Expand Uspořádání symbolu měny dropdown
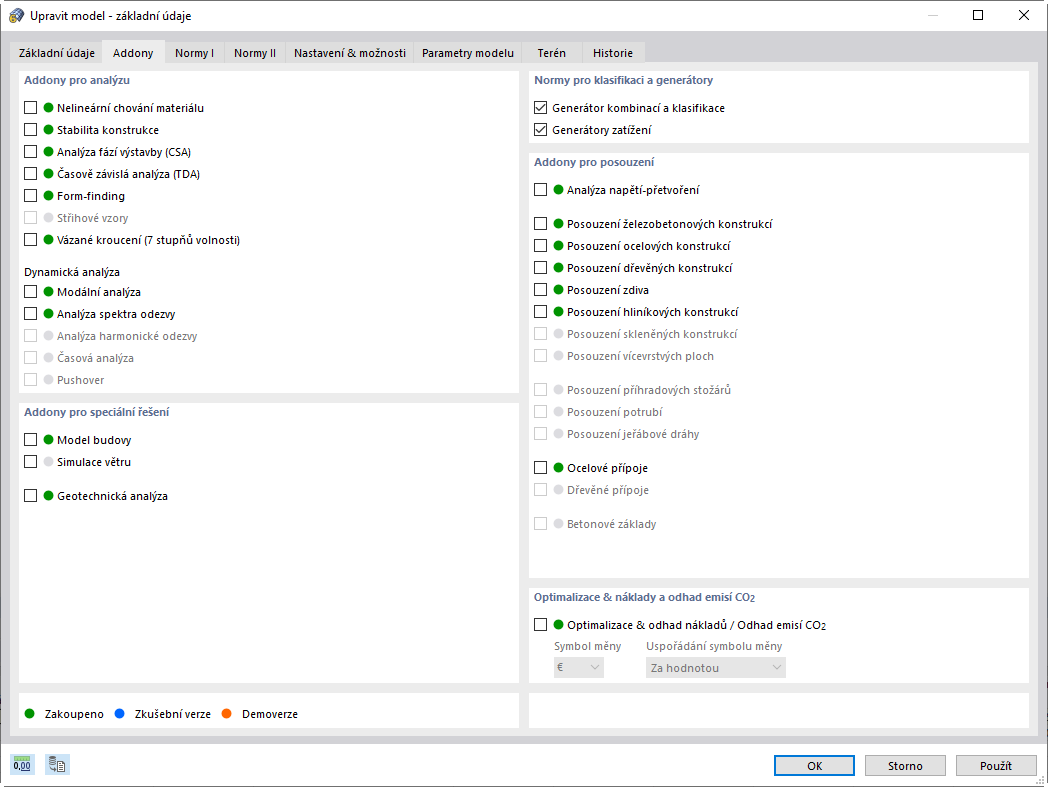 pos(715,667)
